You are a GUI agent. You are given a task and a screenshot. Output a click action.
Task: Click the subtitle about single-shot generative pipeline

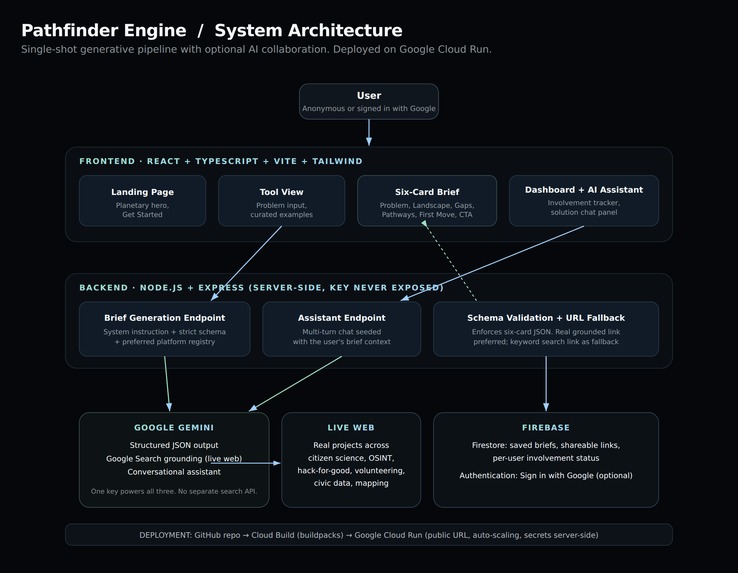[256, 49]
